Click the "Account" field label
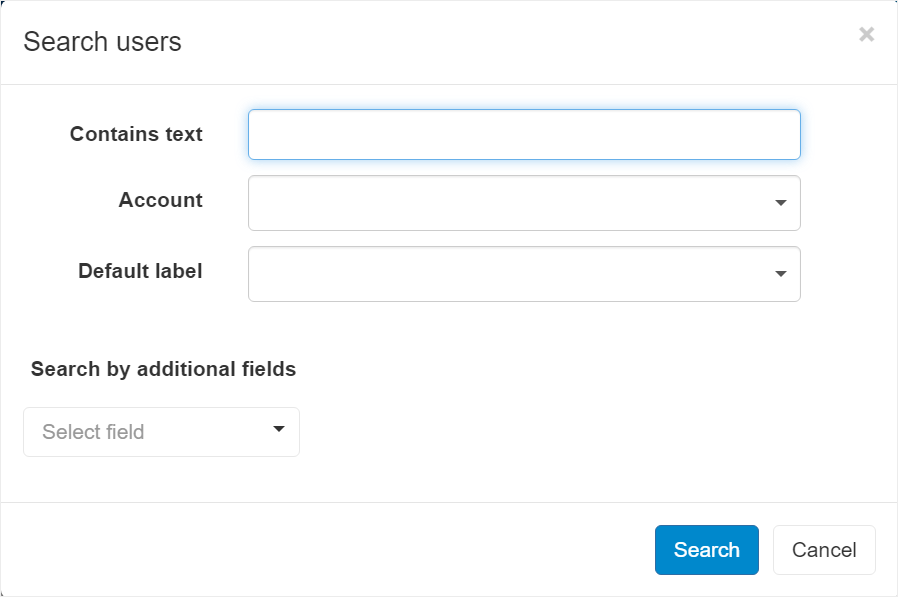 click(160, 200)
